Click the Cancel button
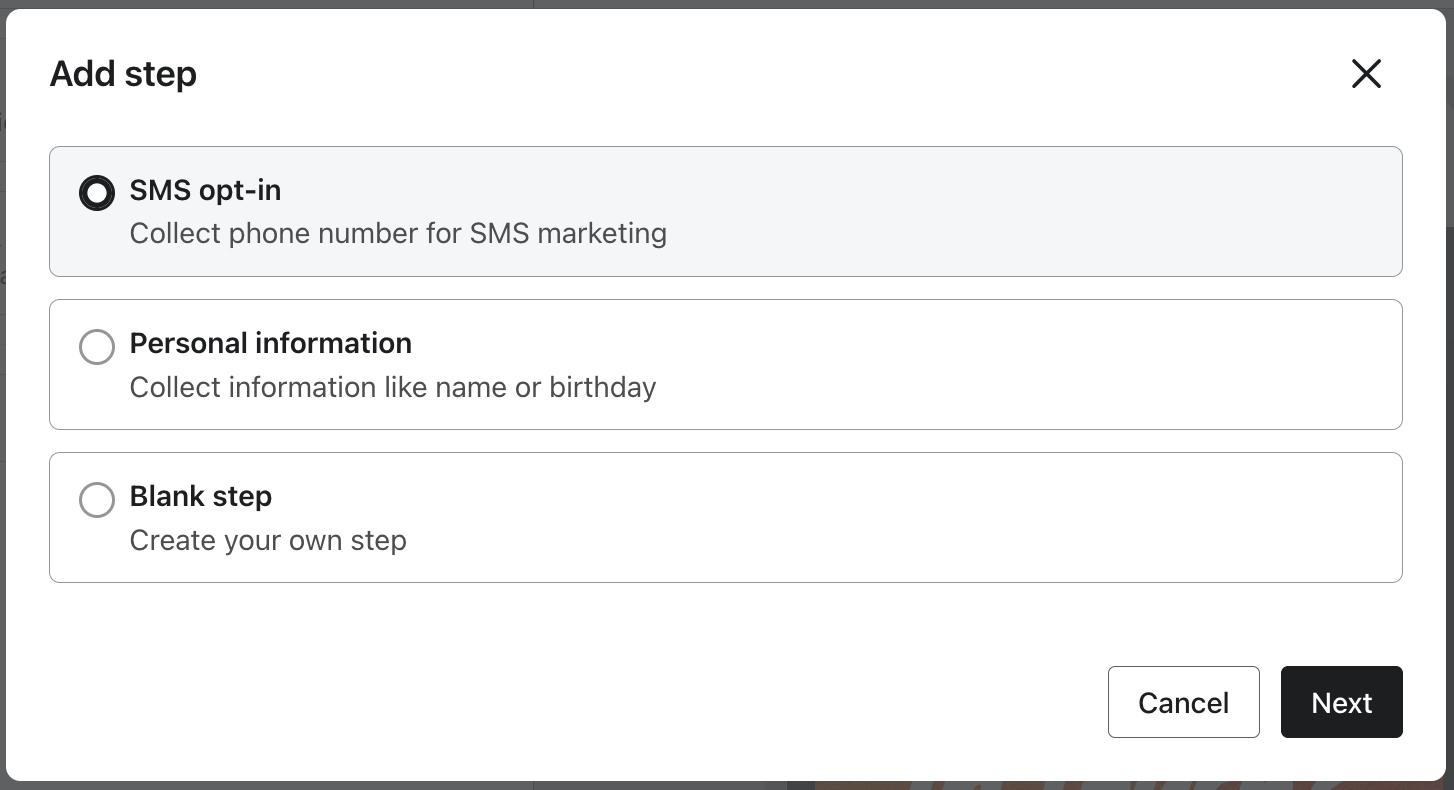The height and width of the screenshot is (790, 1454). tap(1184, 702)
